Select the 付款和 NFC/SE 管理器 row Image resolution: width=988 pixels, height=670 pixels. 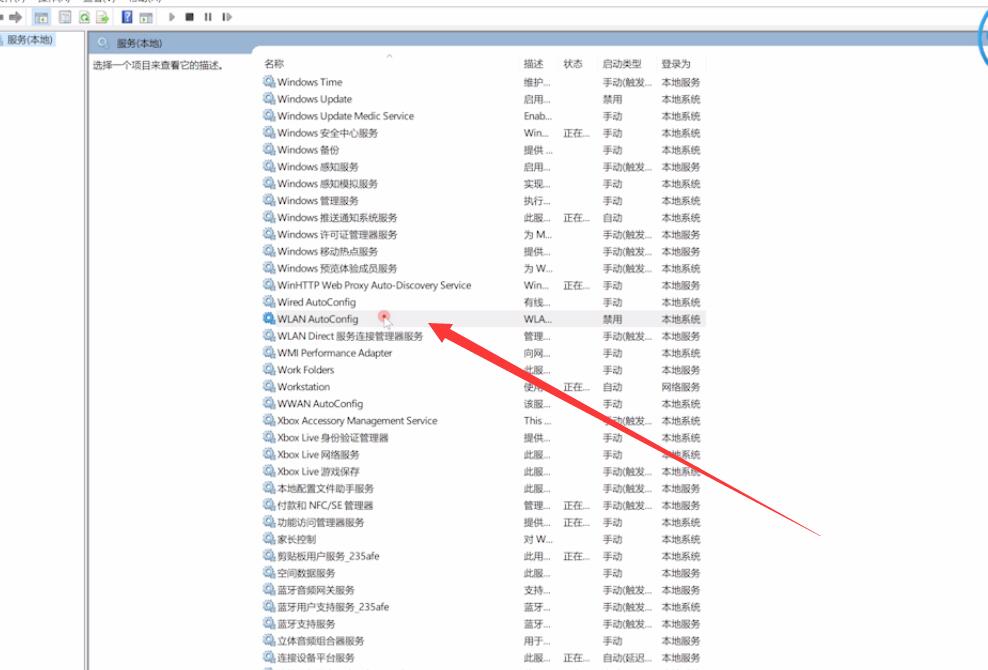(x=482, y=505)
